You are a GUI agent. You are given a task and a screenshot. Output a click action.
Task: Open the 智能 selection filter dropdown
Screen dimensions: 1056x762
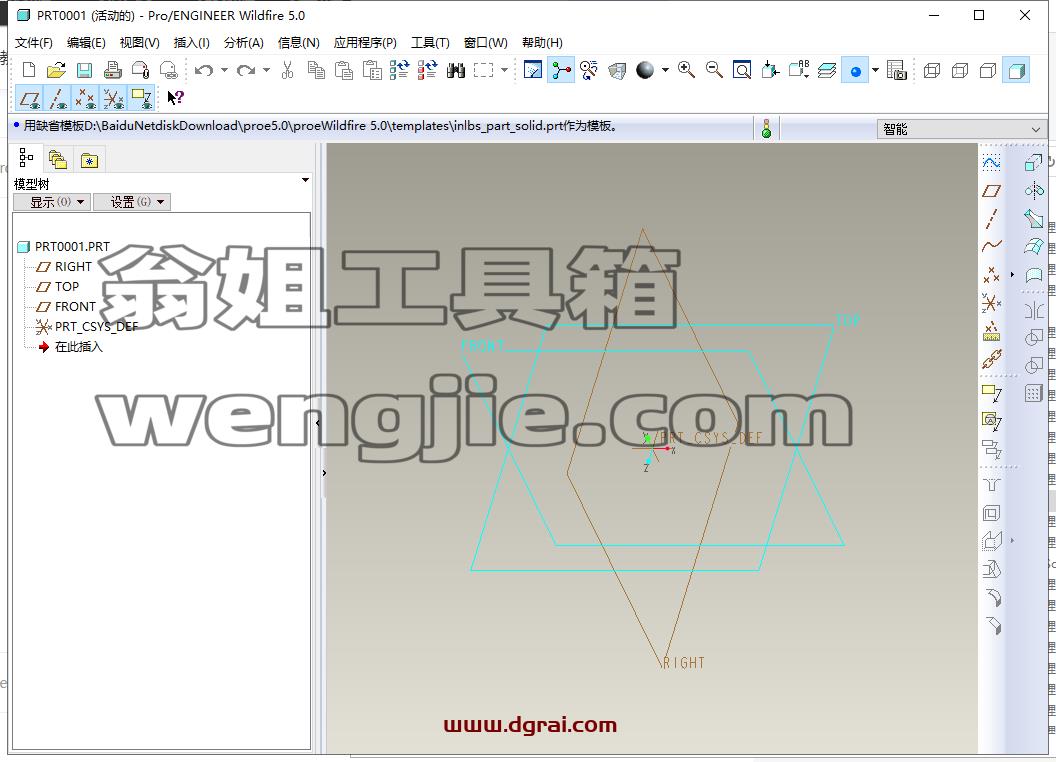961,129
